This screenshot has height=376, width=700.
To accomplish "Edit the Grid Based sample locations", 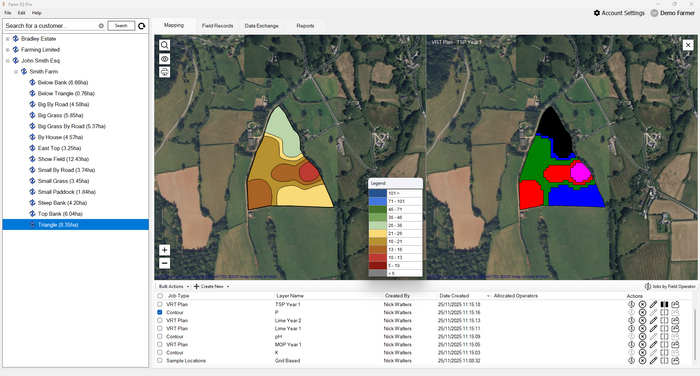I will tap(653, 361).
